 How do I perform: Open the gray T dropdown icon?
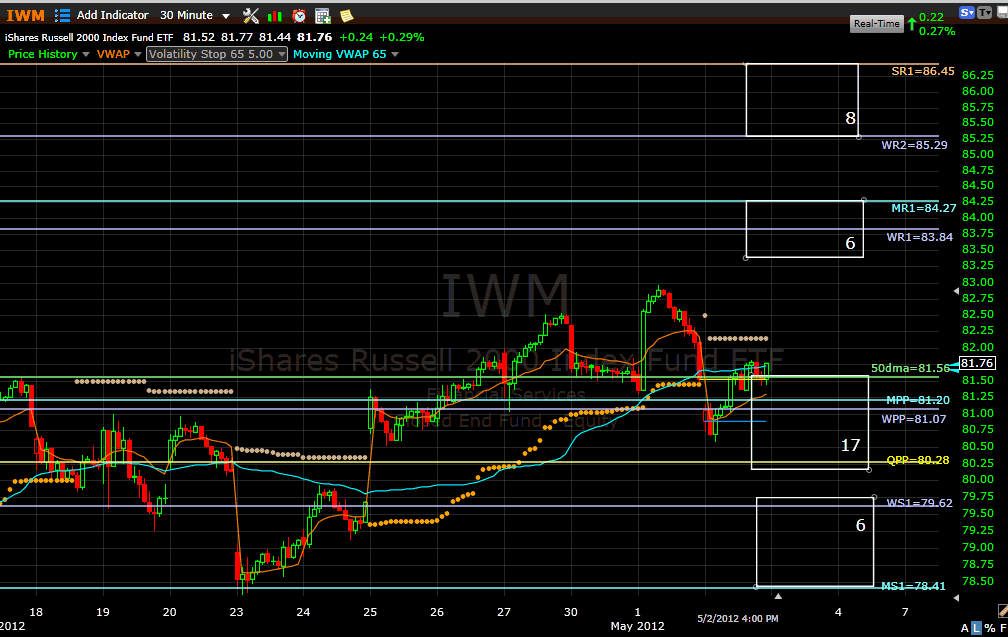pyautogui.click(x=985, y=12)
